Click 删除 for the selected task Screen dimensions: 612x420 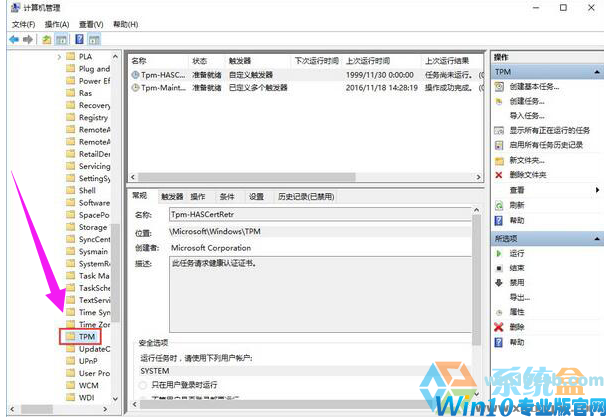click(x=517, y=327)
